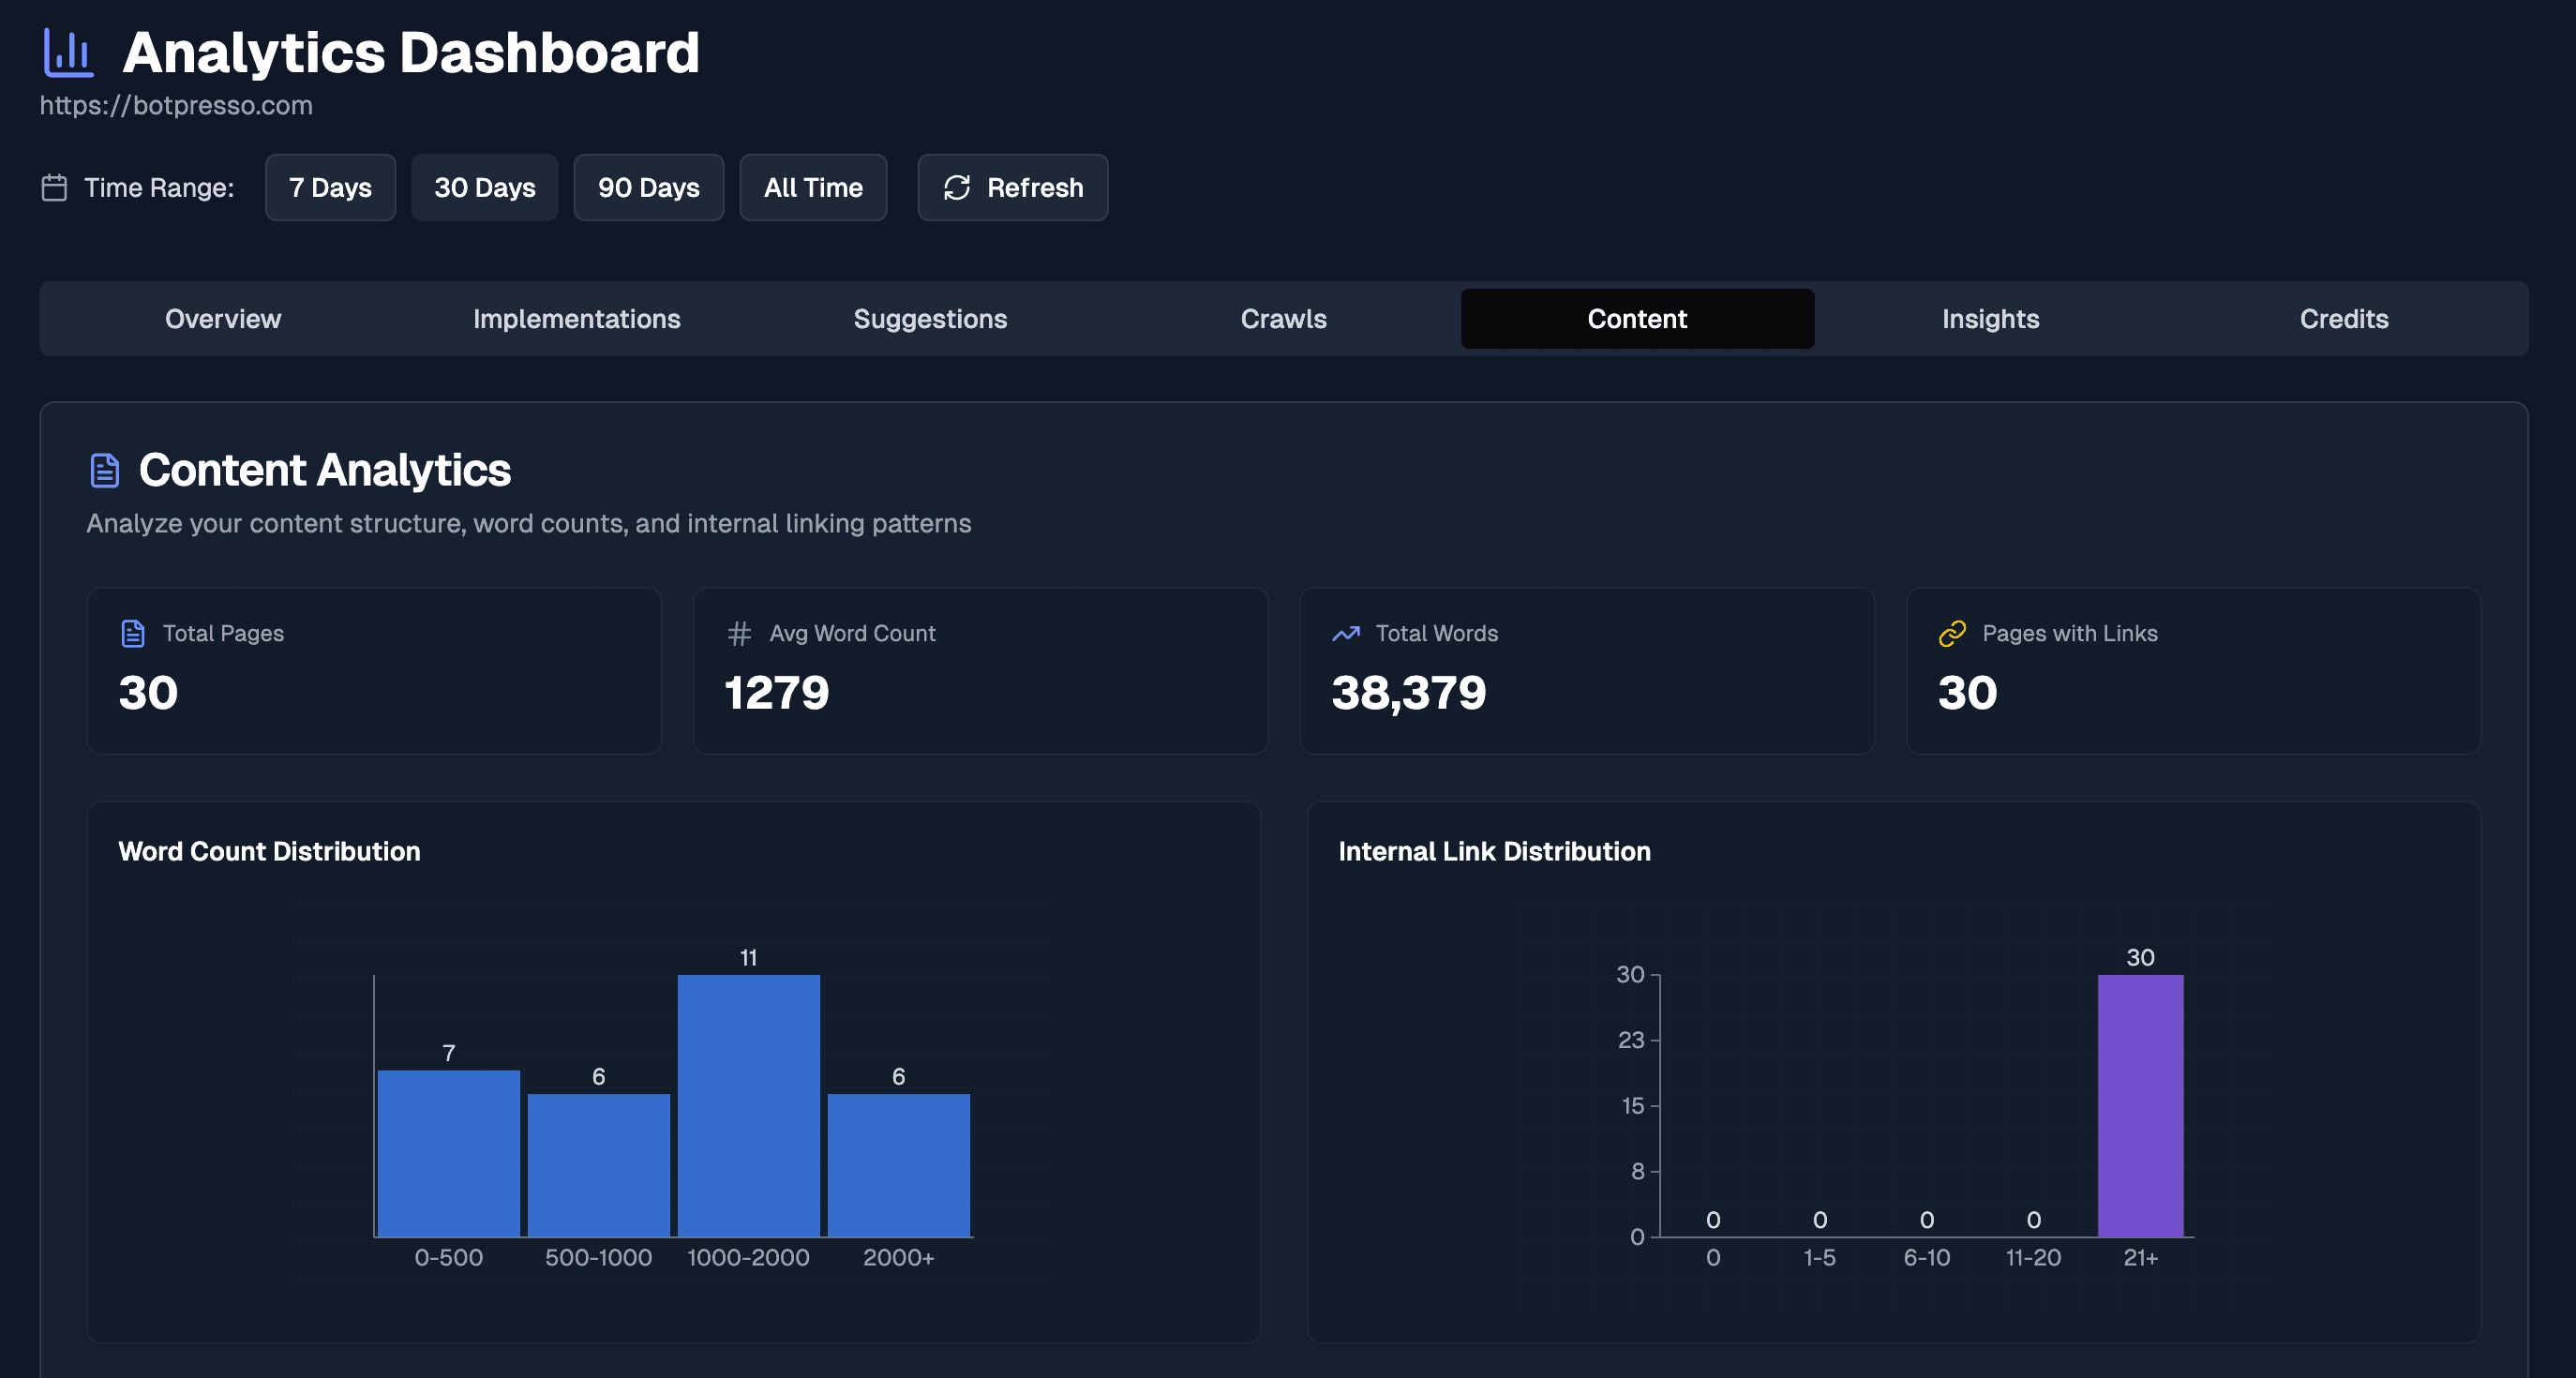
Task: Select the 7 Days time range
Action: pyautogui.click(x=330, y=187)
